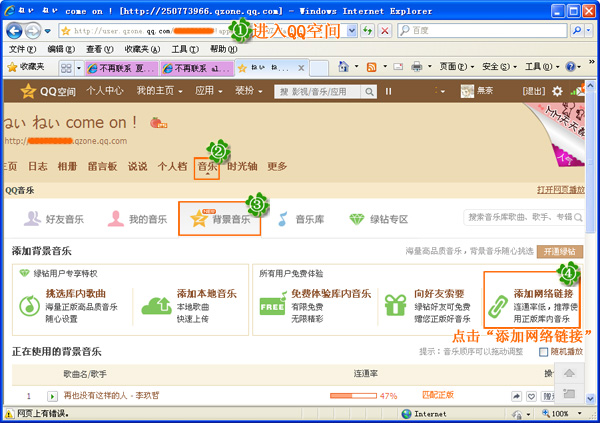Open the 收藏夹(A) menu
This screenshot has width=600, height=423.
tap(142, 49)
